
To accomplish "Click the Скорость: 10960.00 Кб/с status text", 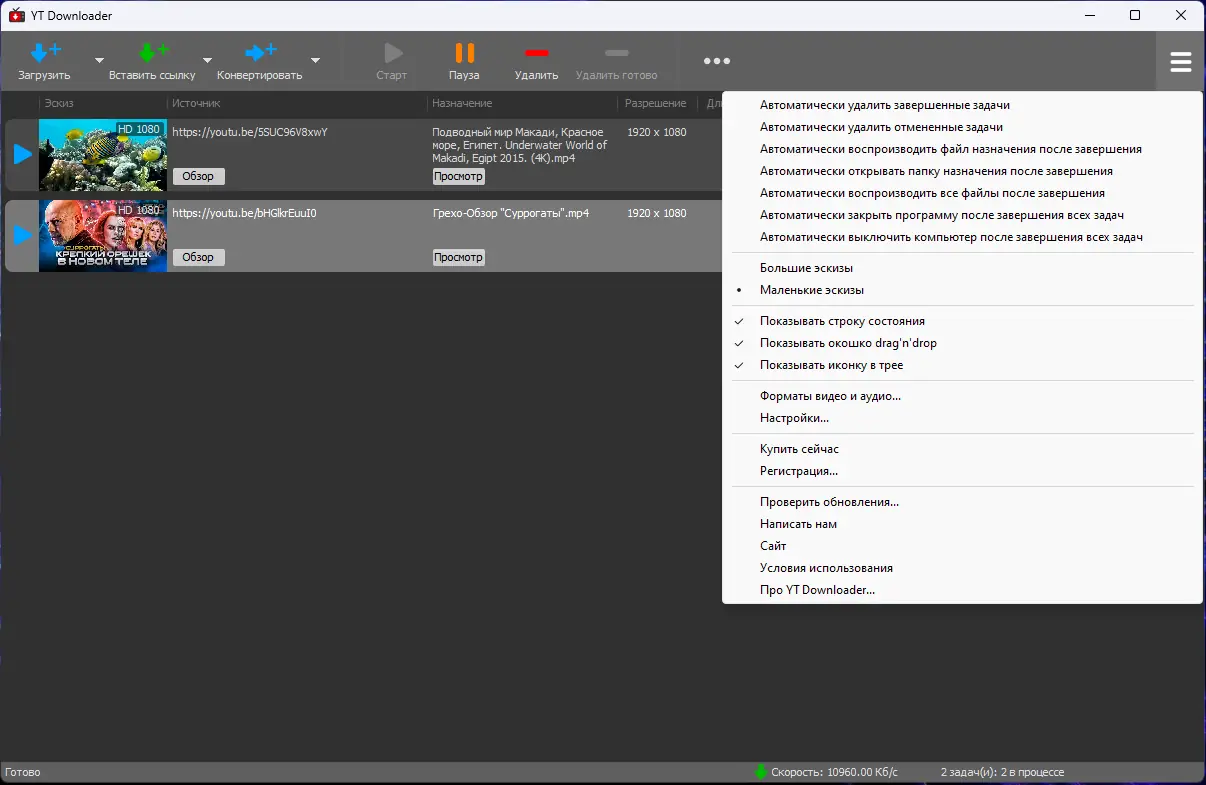I will 835,772.
